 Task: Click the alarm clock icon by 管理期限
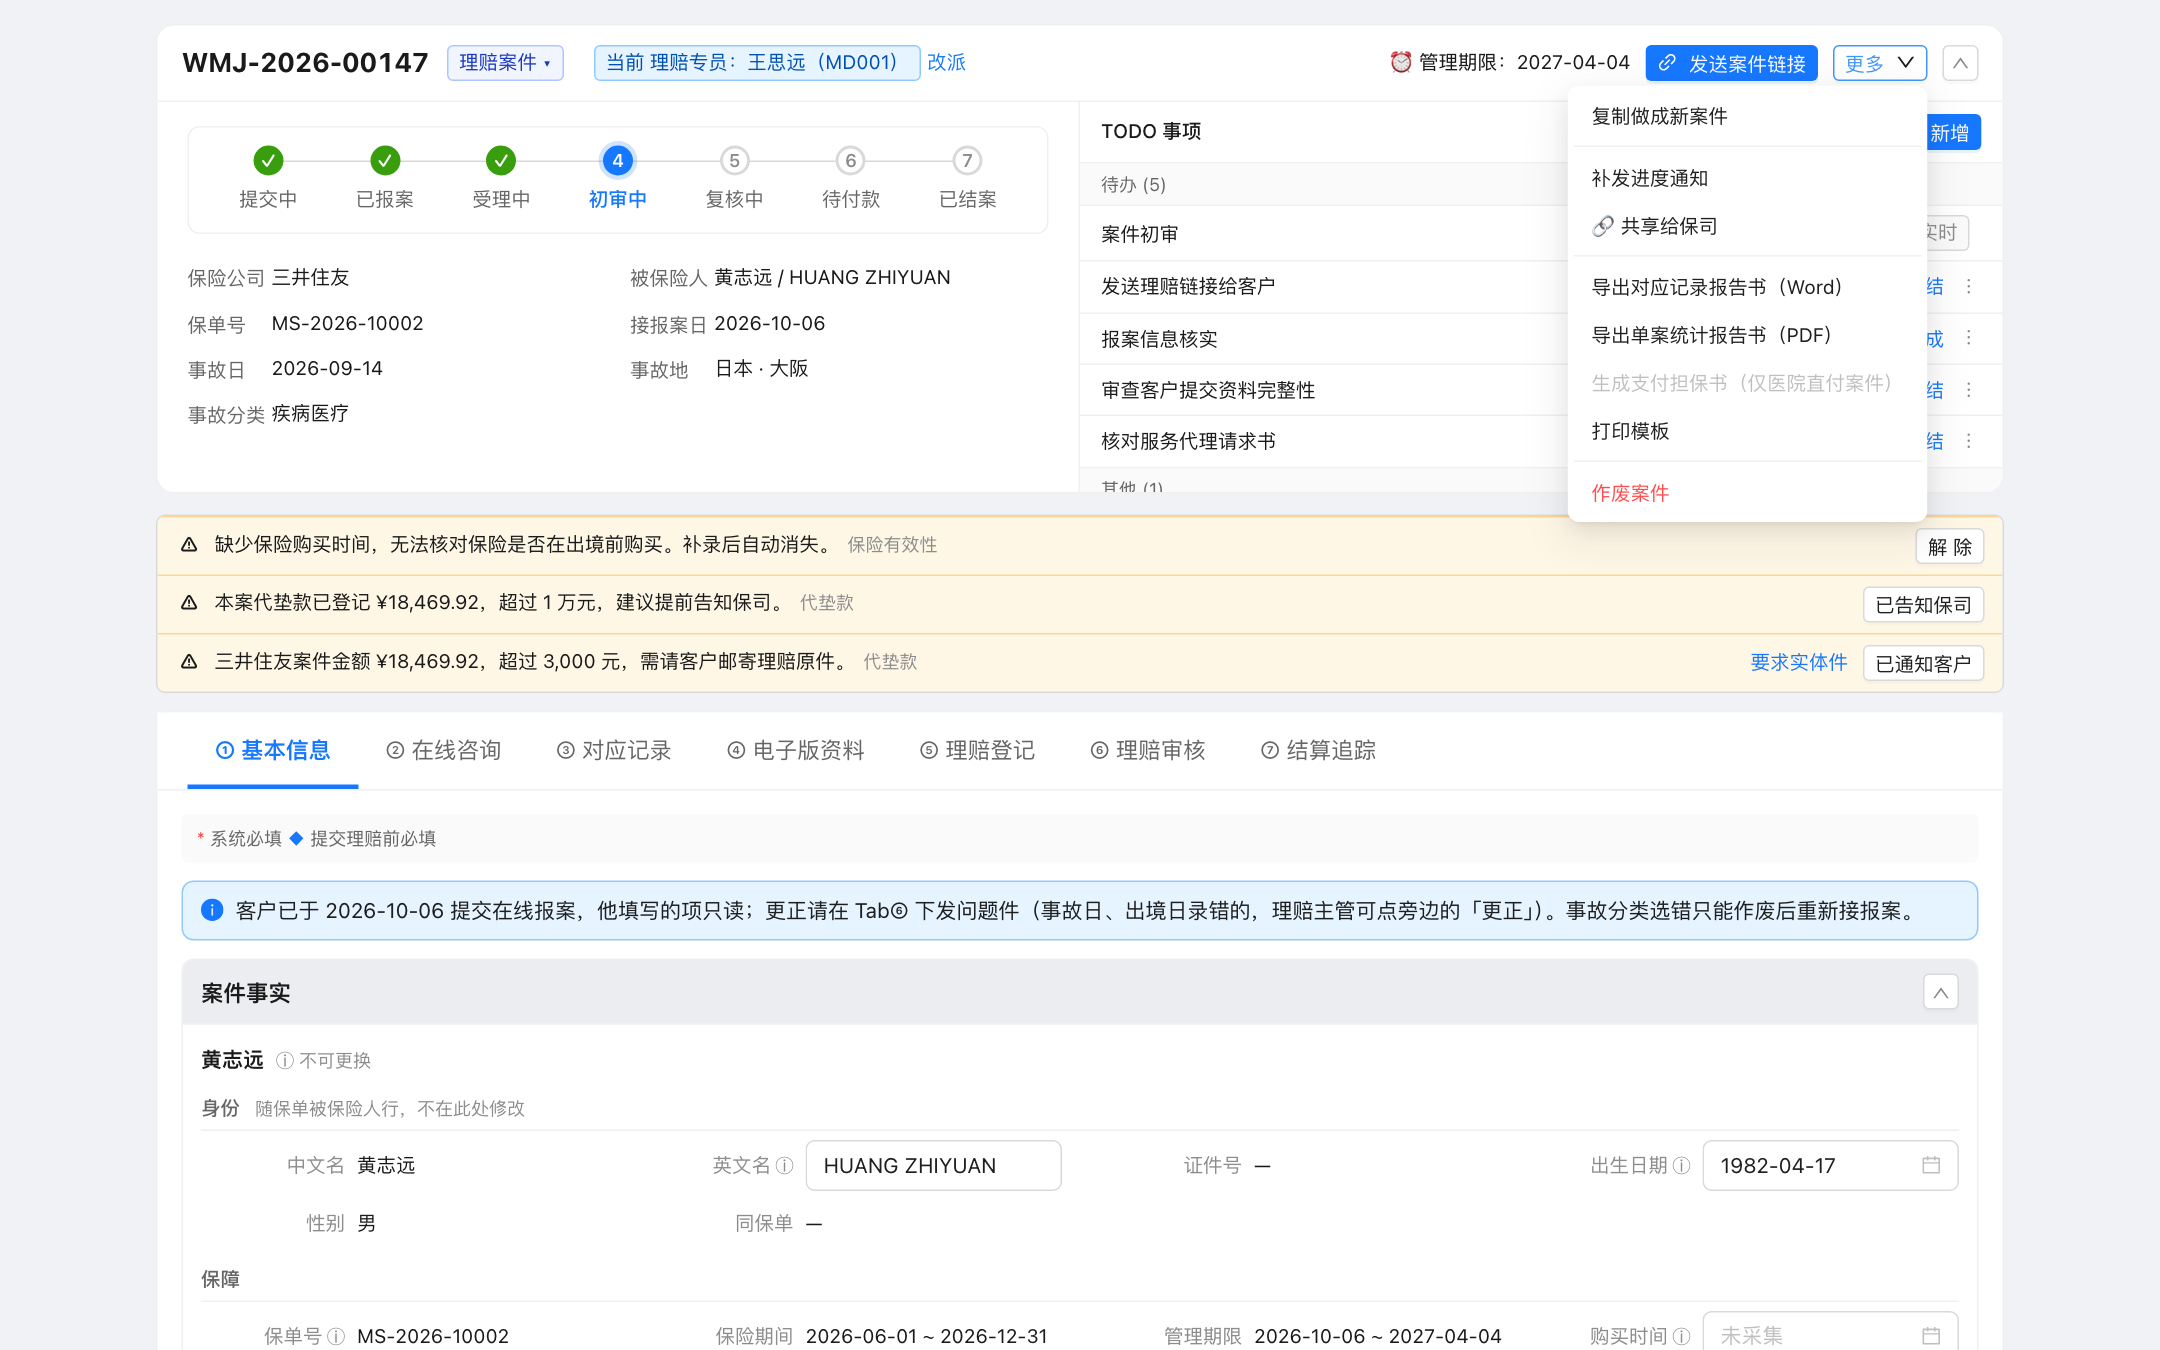click(x=1400, y=62)
